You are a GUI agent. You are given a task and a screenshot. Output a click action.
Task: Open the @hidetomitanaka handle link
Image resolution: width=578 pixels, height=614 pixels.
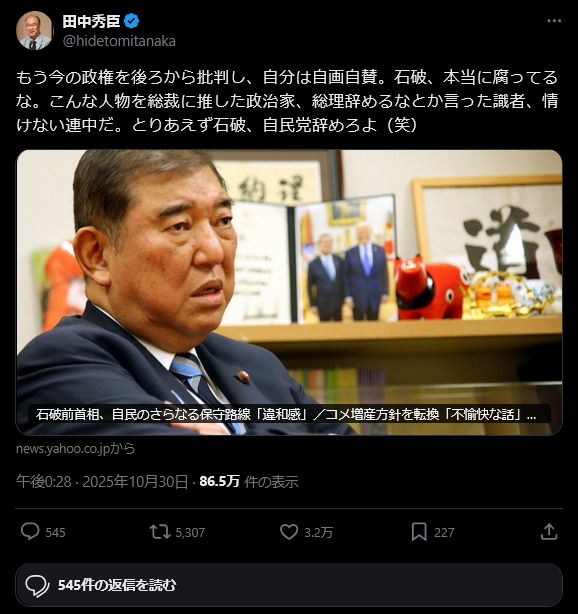point(119,41)
